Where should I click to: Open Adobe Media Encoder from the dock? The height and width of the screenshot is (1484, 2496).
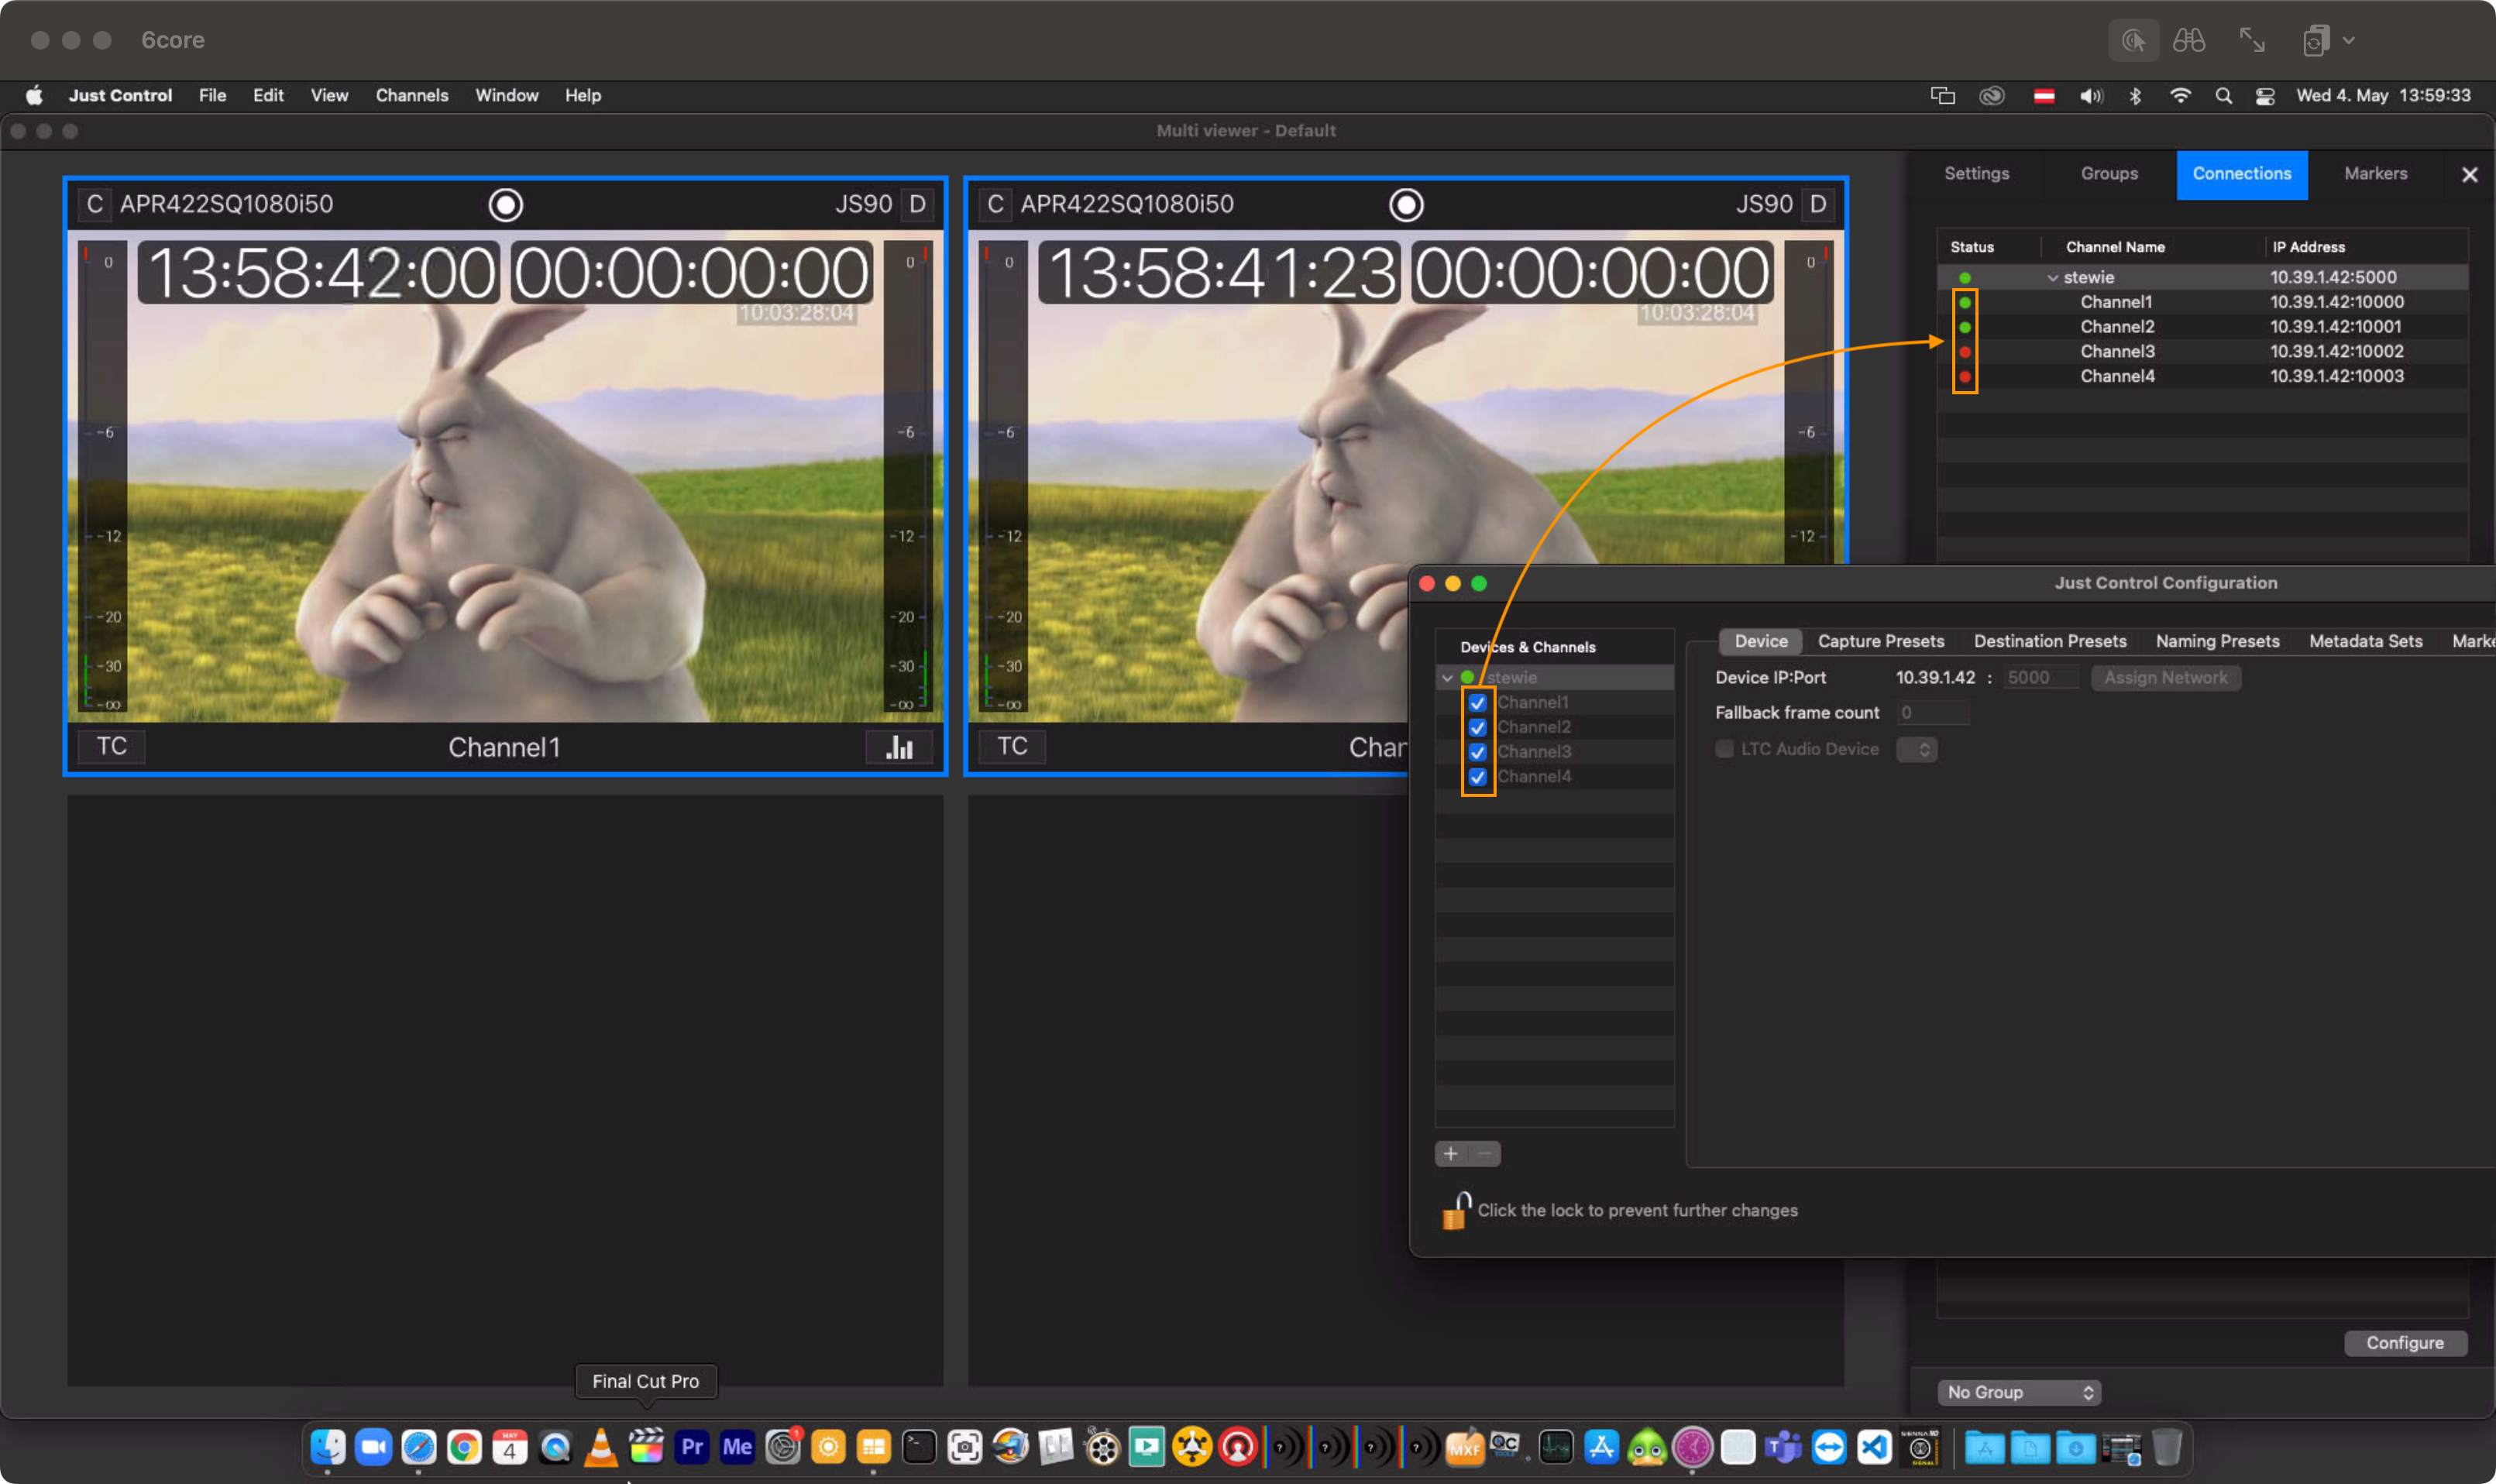(737, 1447)
